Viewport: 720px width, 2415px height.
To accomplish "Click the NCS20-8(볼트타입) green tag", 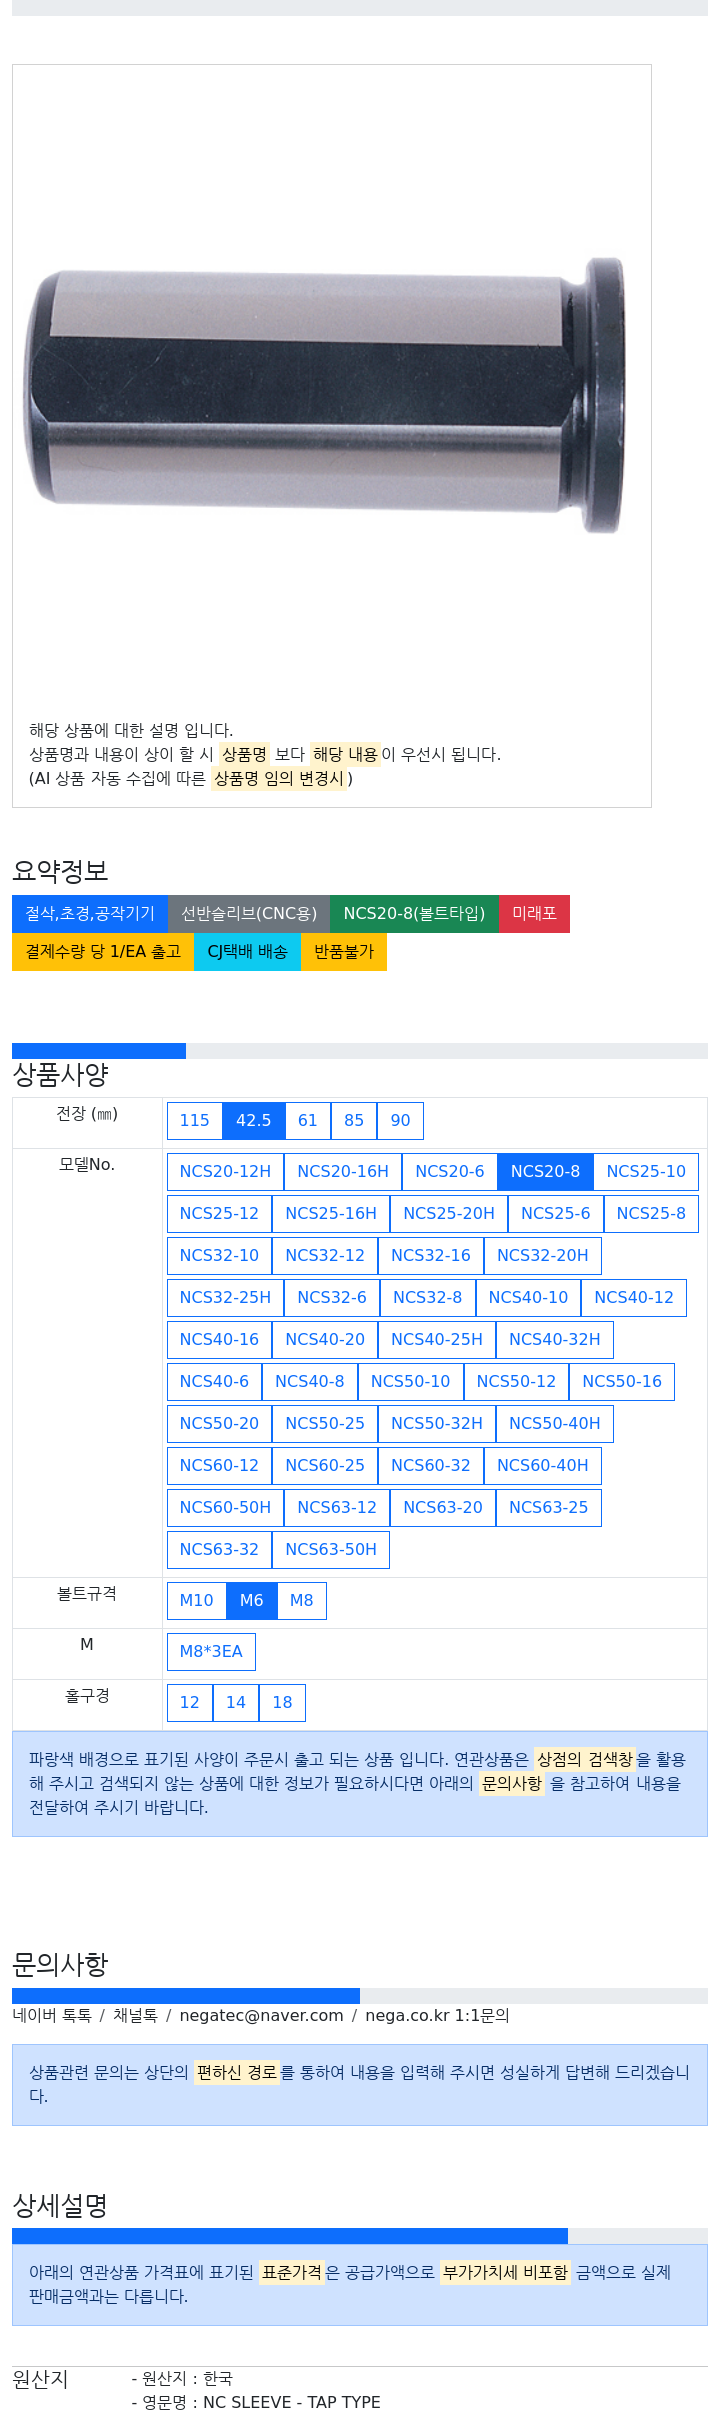I will 414,914.
